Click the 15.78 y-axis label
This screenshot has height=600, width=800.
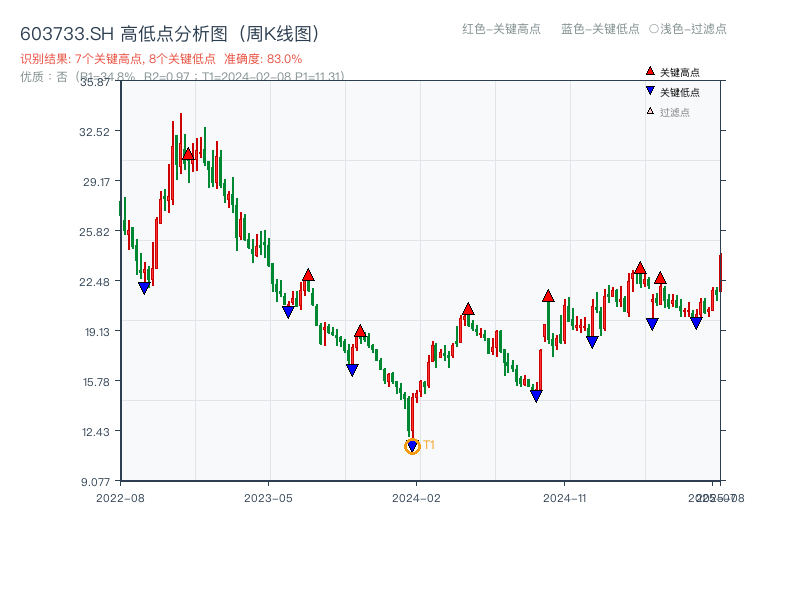point(96,382)
